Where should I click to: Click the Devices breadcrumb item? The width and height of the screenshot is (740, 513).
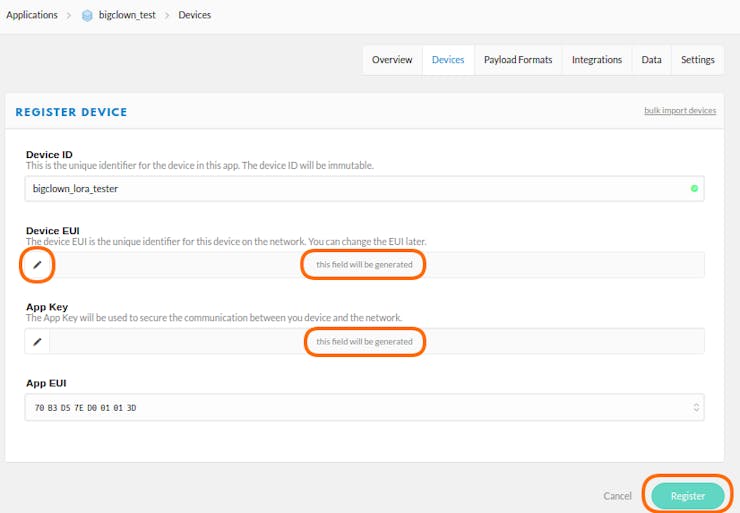(194, 15)
